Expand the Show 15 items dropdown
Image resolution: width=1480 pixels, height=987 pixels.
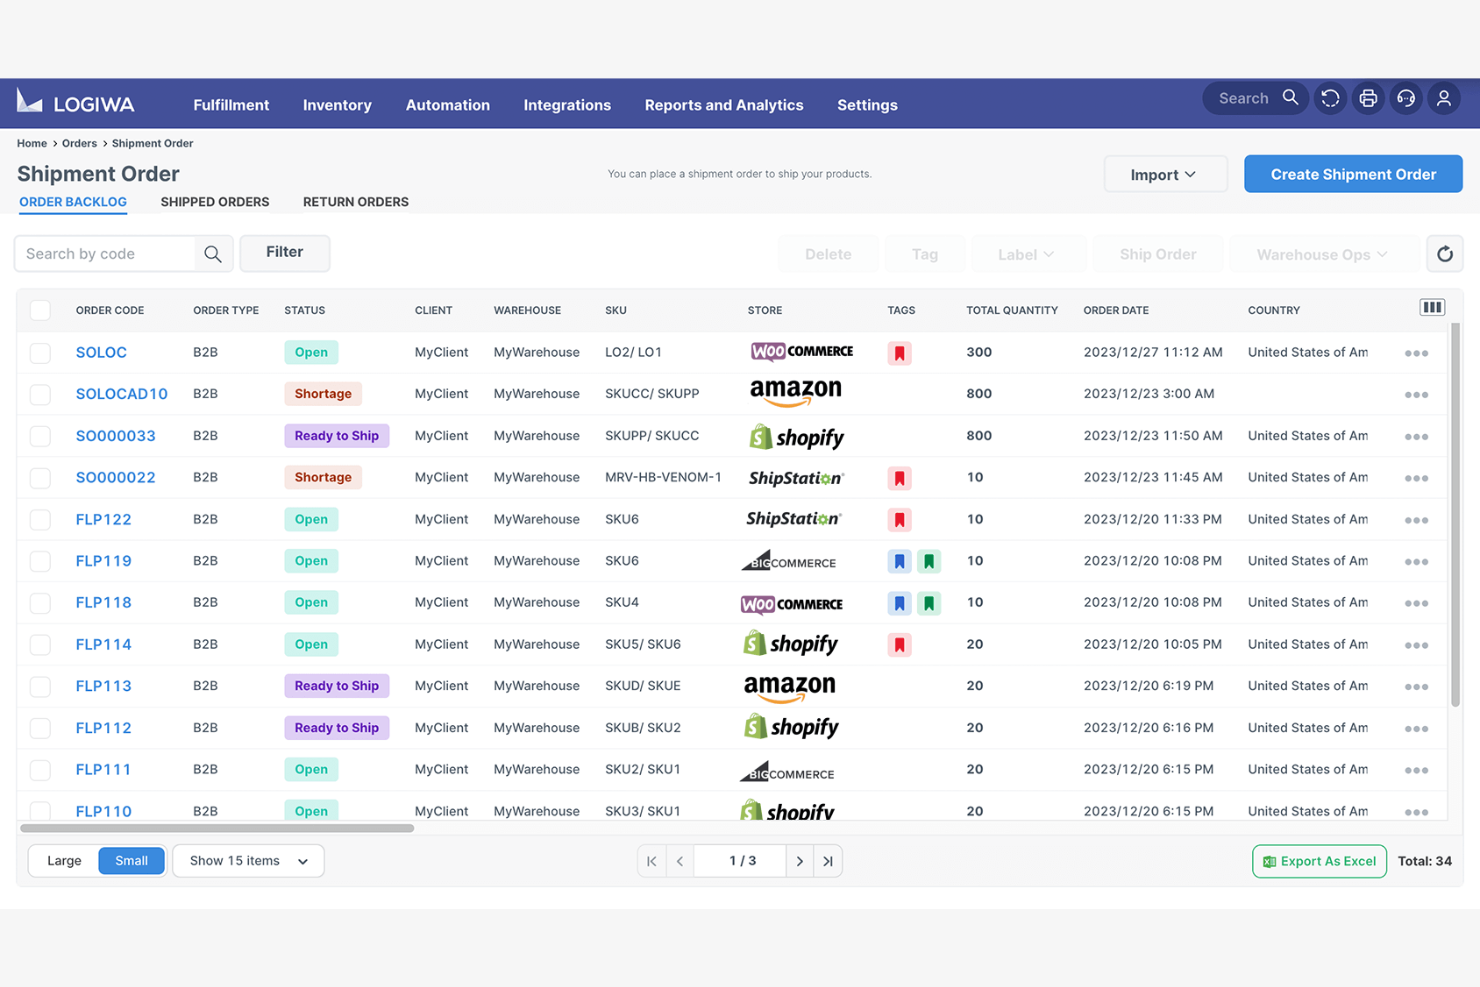pyautogui.click(x=247, y=860)
